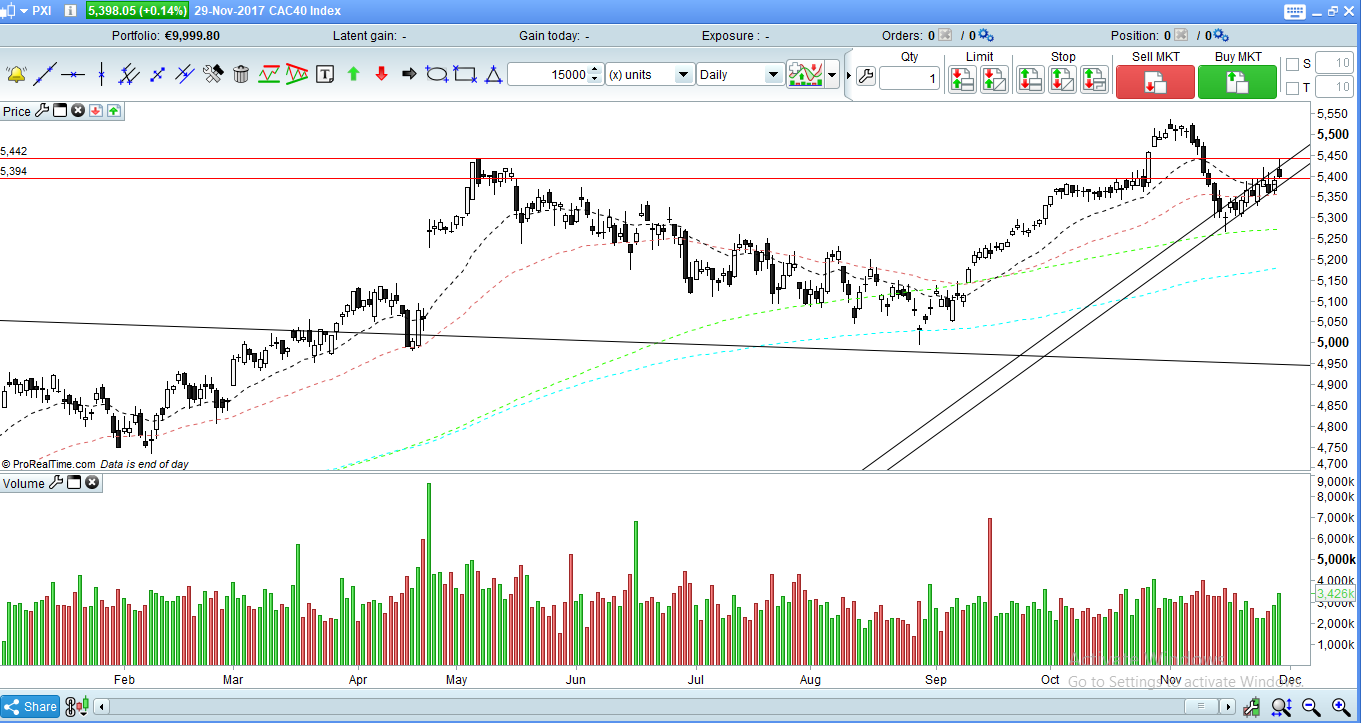Viewport: 1361px width, 723px height.
Task: Open the on-screen keyboard icon in the title bar
Action: pyautogui.click(x=1295, y=11)
